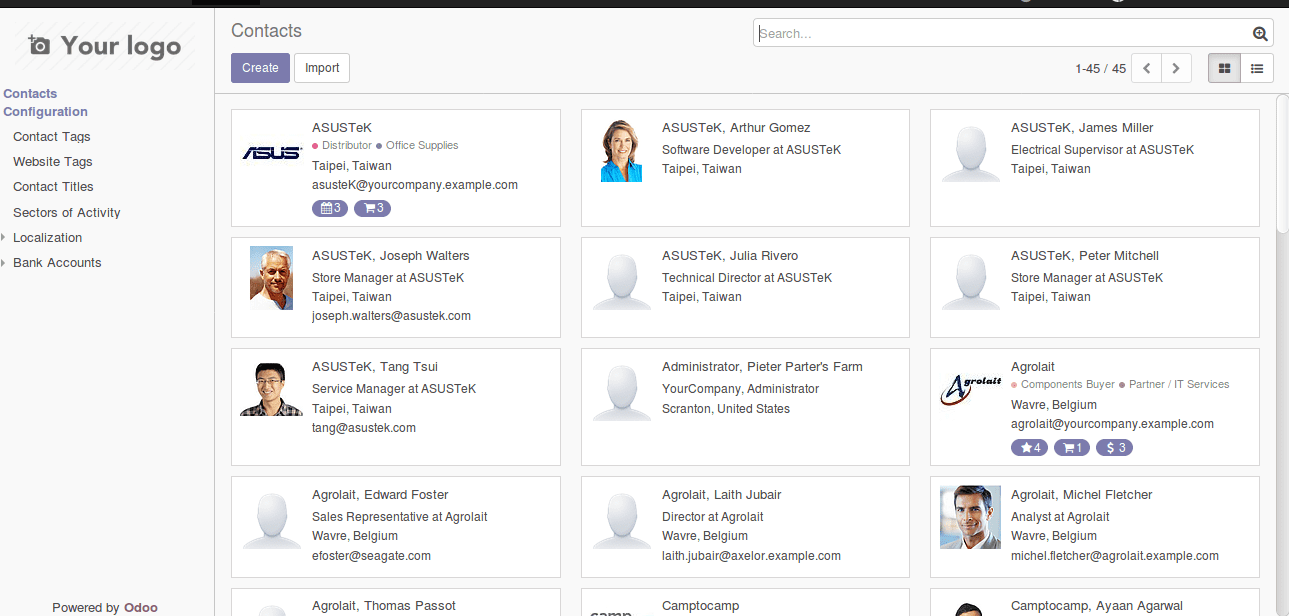Click the Distributor tag pink dot

point(315,146)
